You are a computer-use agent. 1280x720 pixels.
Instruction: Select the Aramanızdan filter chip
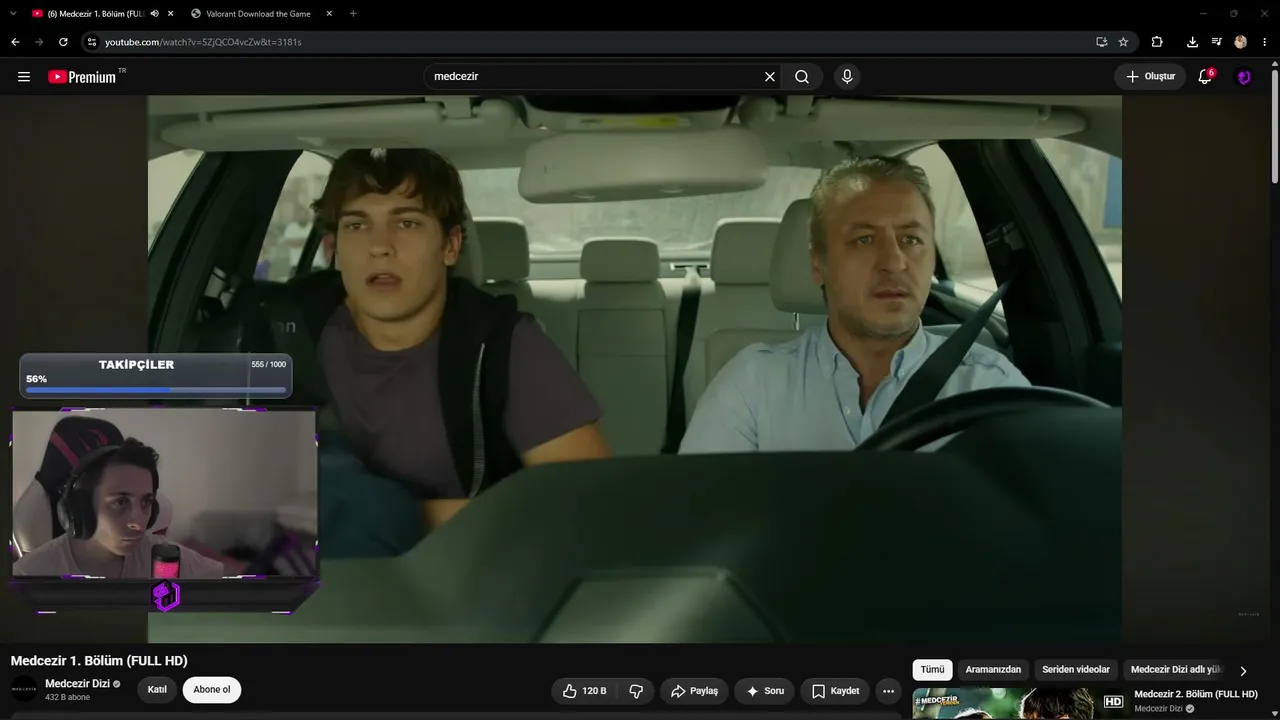pos(993,670)
